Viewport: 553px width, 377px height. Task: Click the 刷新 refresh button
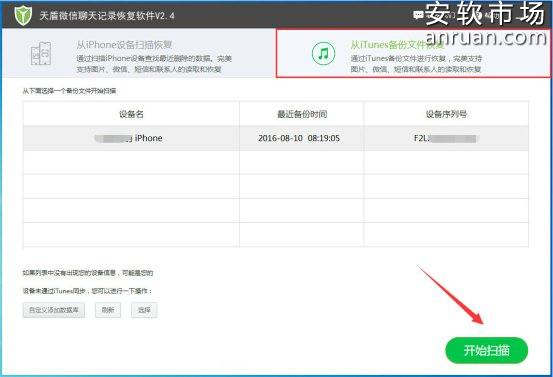(x=108, y=310)
